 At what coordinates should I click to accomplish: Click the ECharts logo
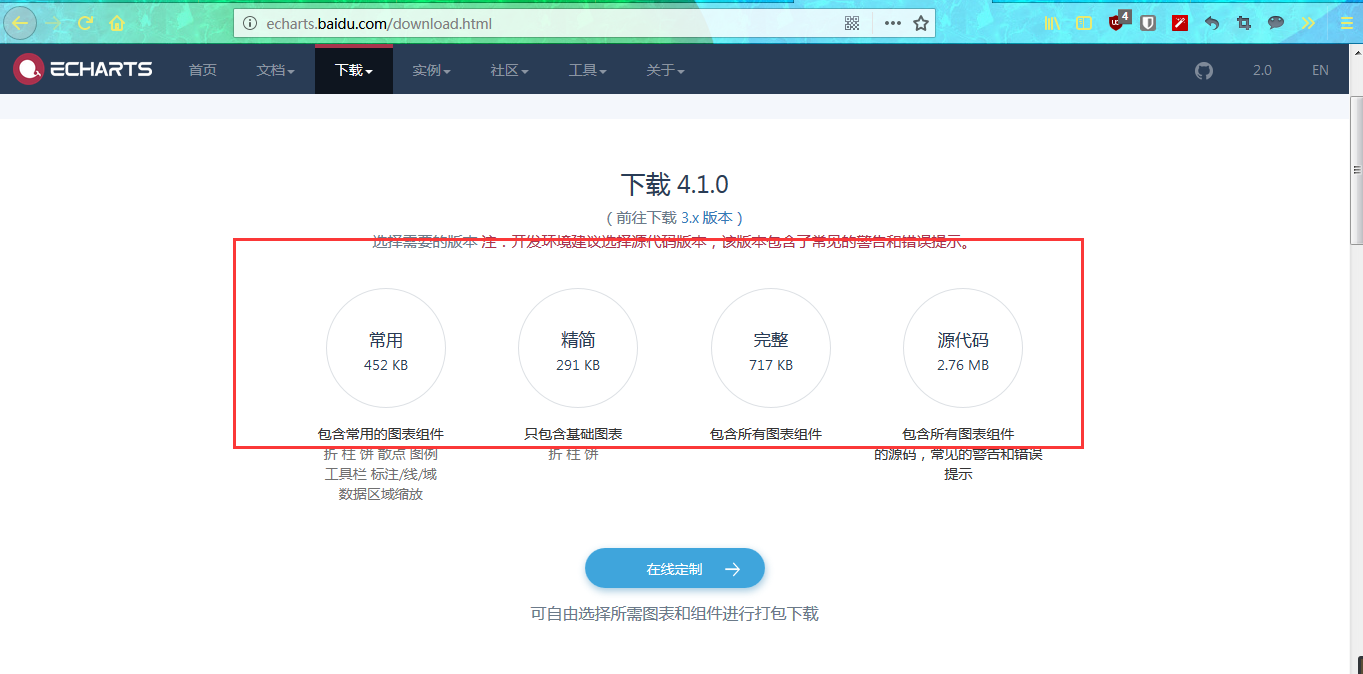click(x=83, y=69)
